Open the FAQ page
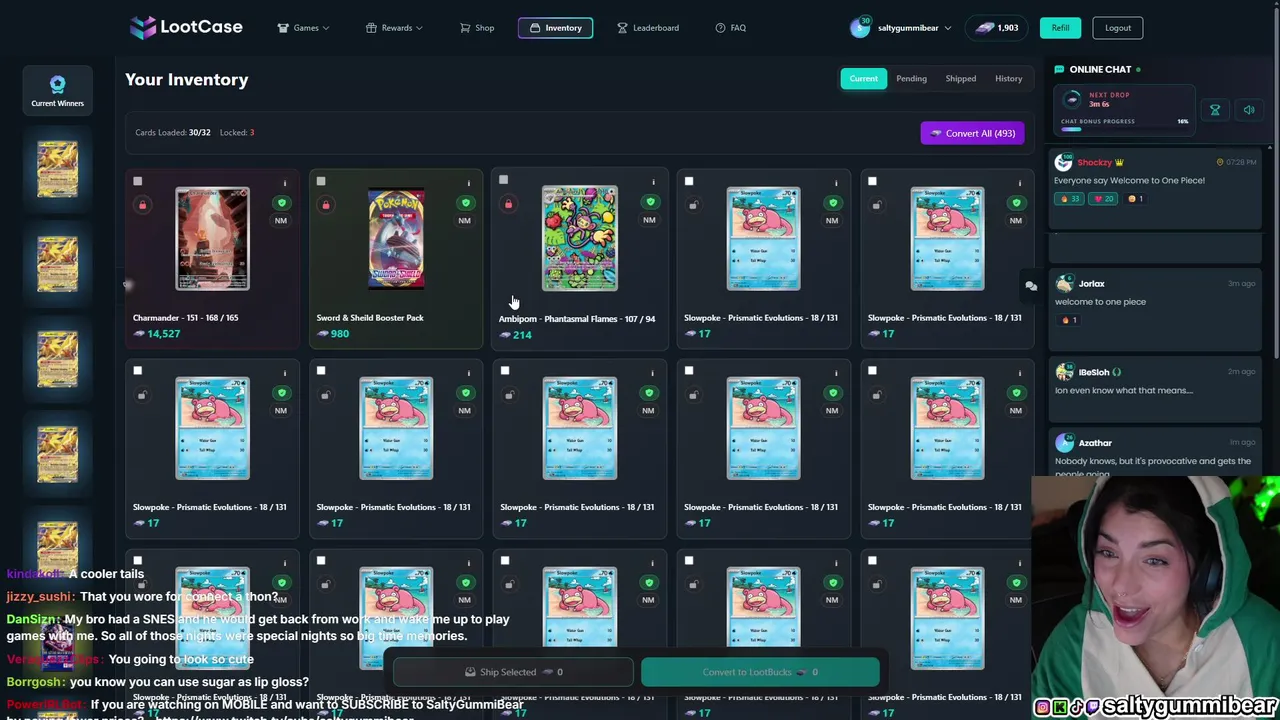The height and width of the screenshot is (720, 1280). (731, 28)
